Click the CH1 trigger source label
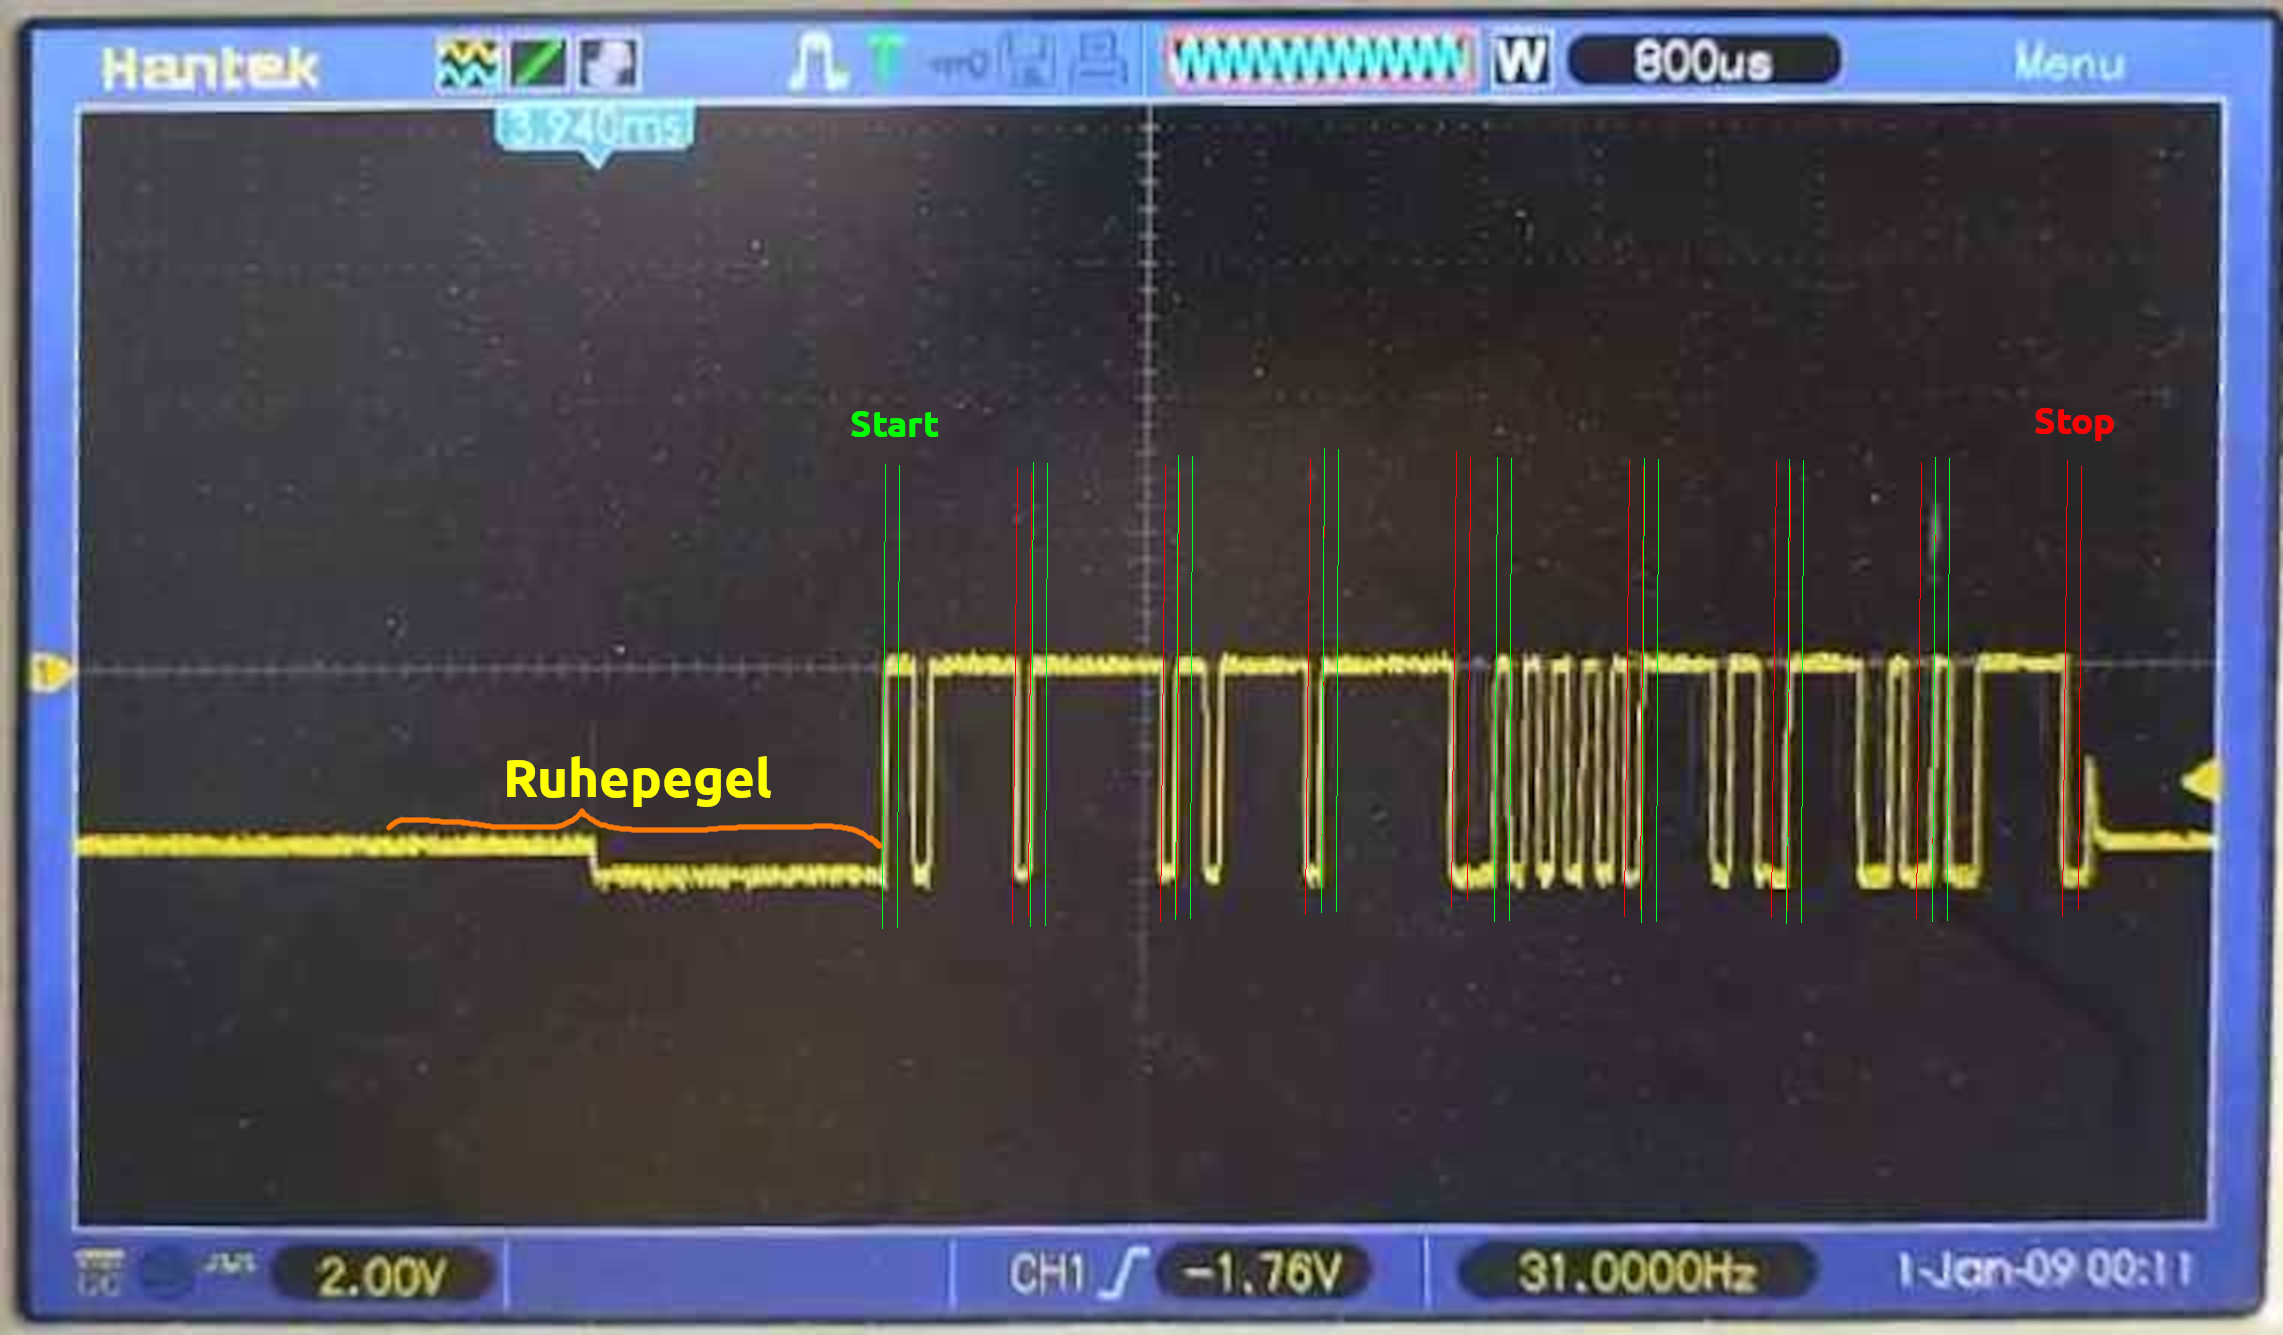The height and width of the screenshot is (1335, 2283). (x=1046, y=1274)
